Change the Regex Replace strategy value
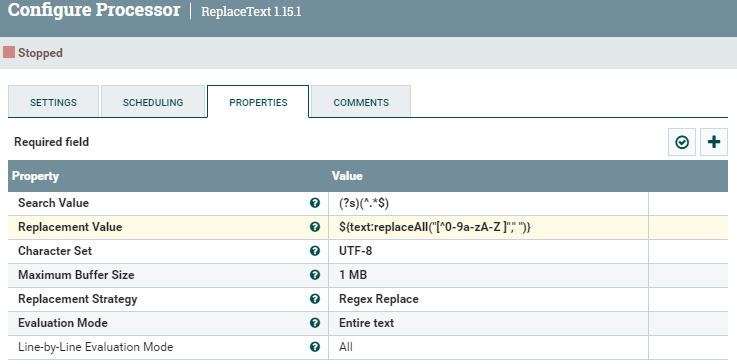This screenshot has width=737, height=364. (488, 299)
